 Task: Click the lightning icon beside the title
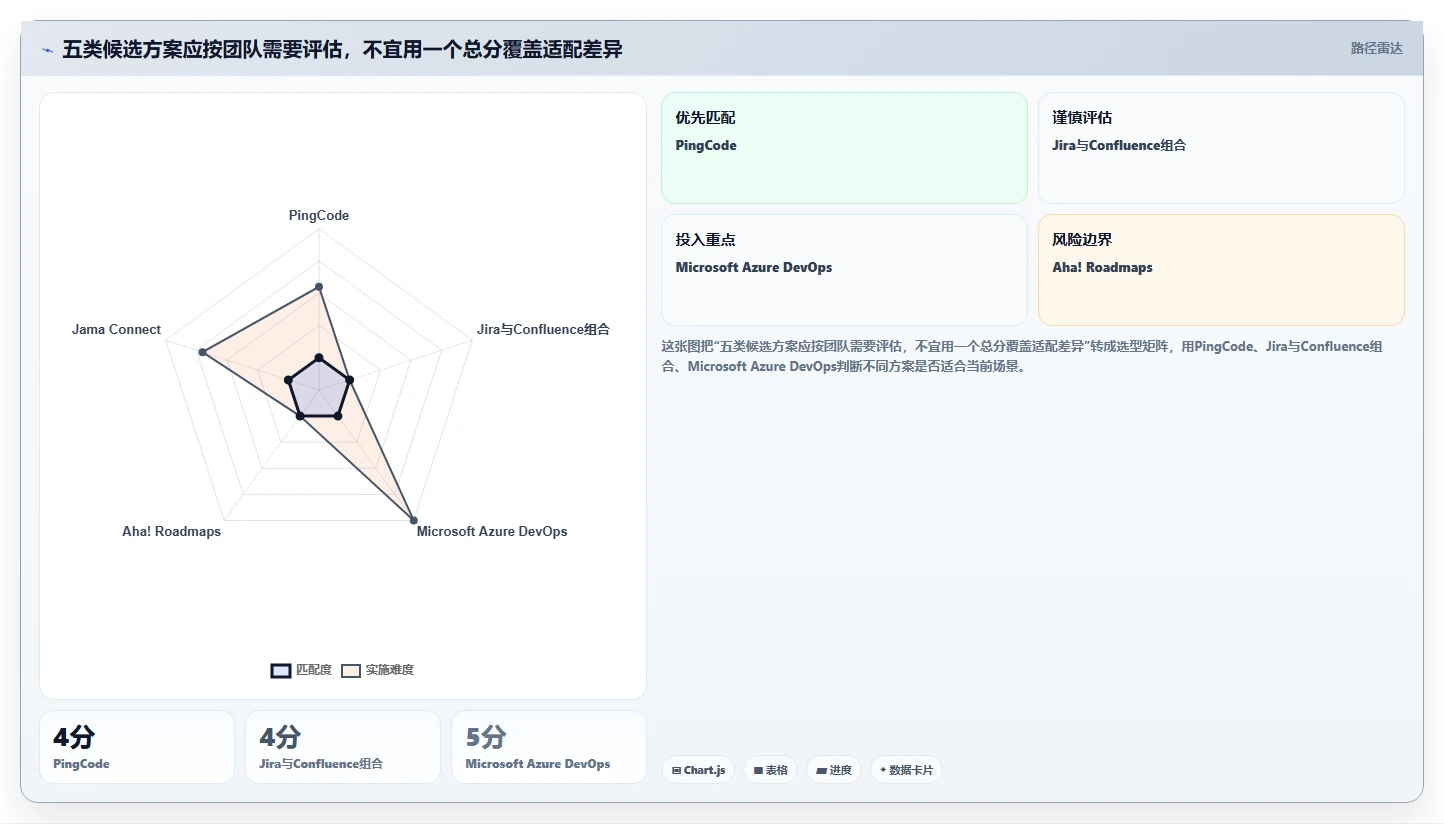(47, 49)
